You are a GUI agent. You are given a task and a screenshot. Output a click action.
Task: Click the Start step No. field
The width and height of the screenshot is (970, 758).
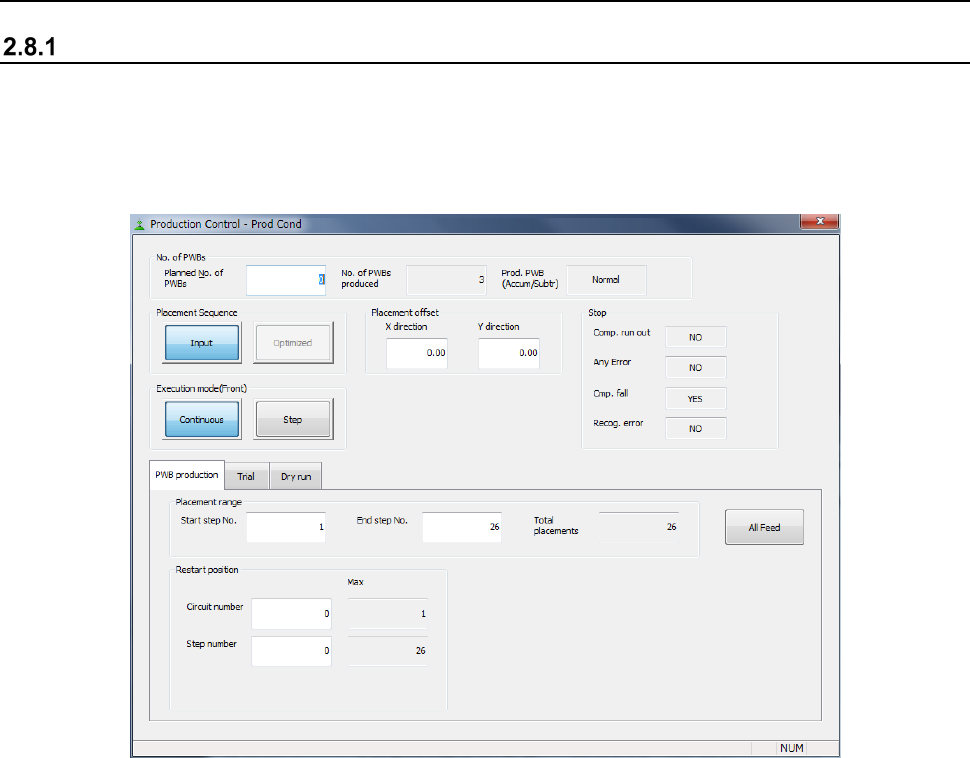coord(286,527)
